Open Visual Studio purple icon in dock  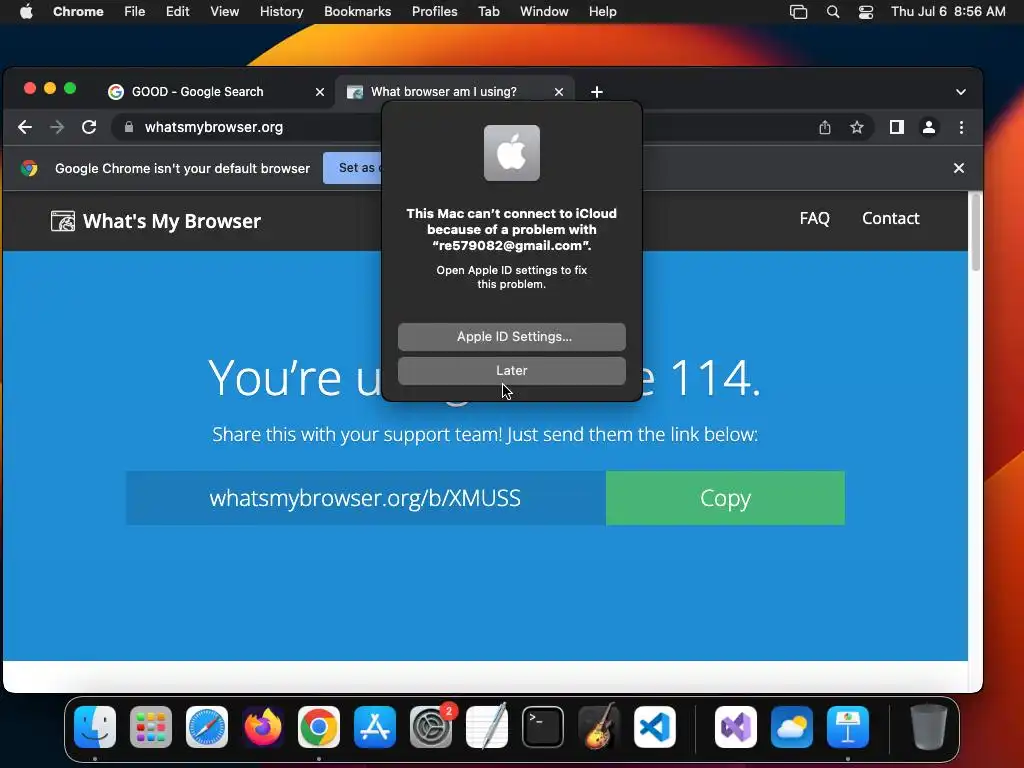[736, 727]
